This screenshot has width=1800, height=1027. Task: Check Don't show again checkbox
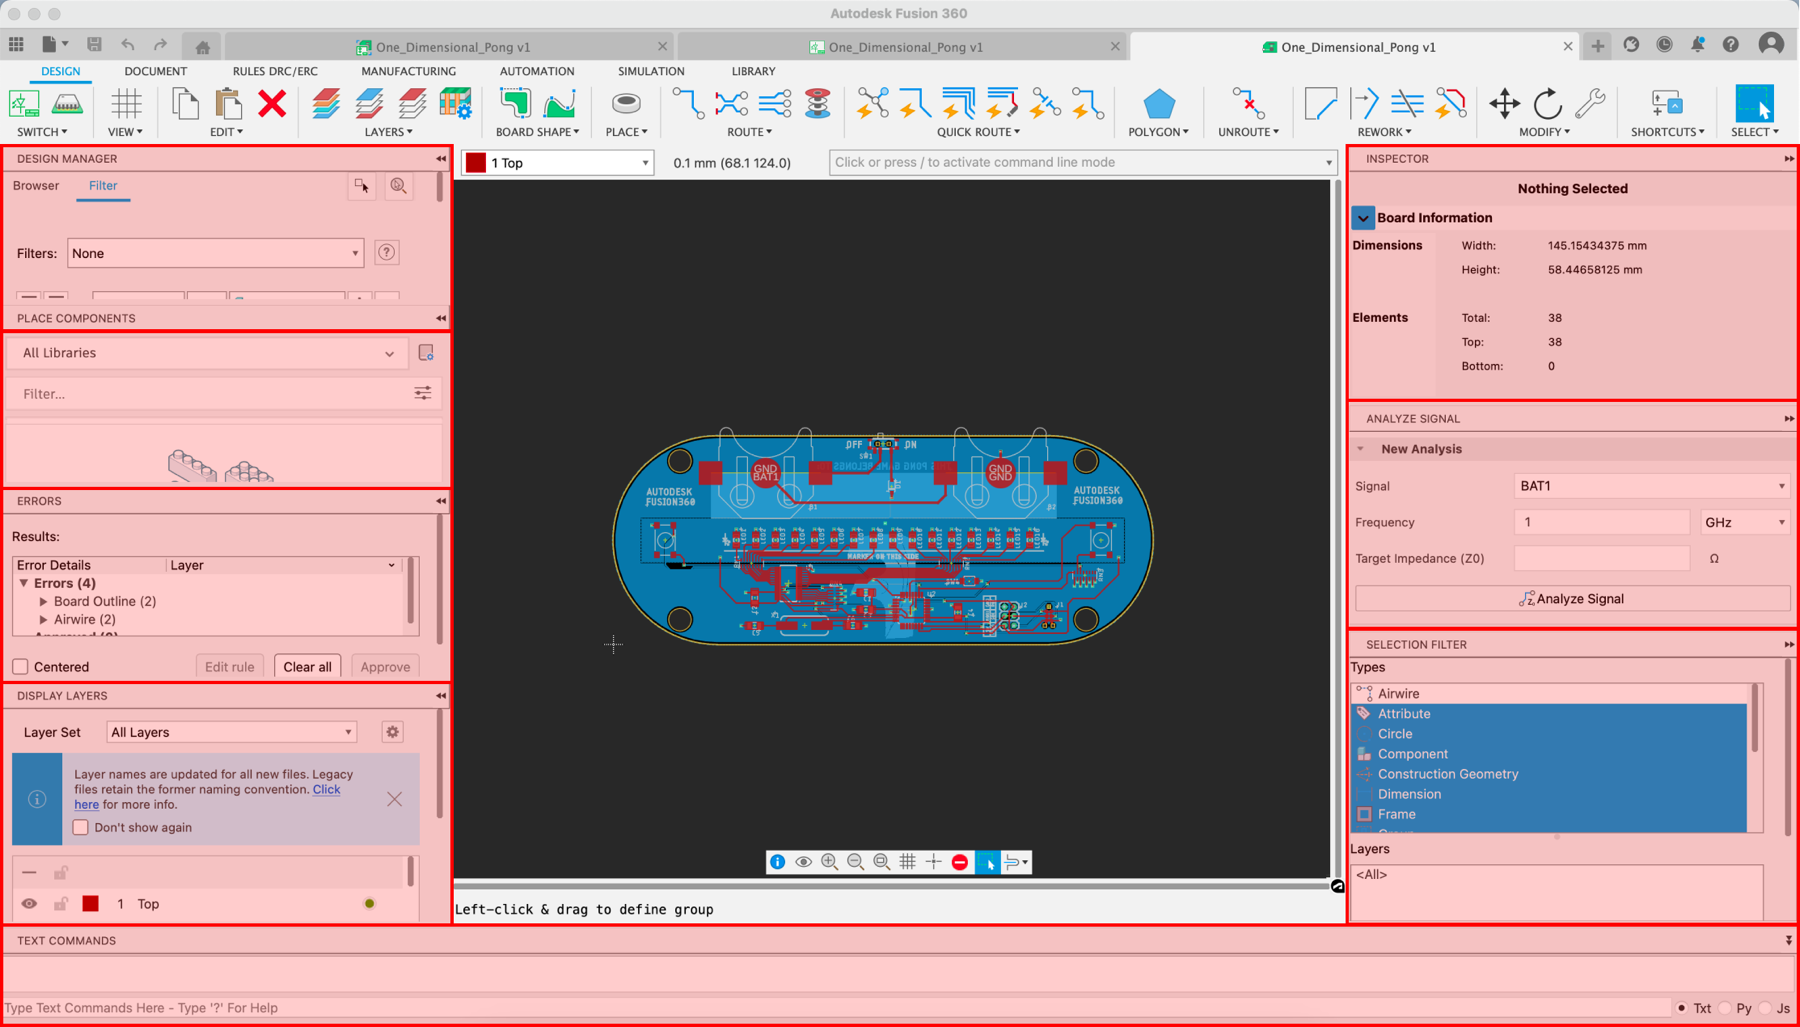pos(81,828)
